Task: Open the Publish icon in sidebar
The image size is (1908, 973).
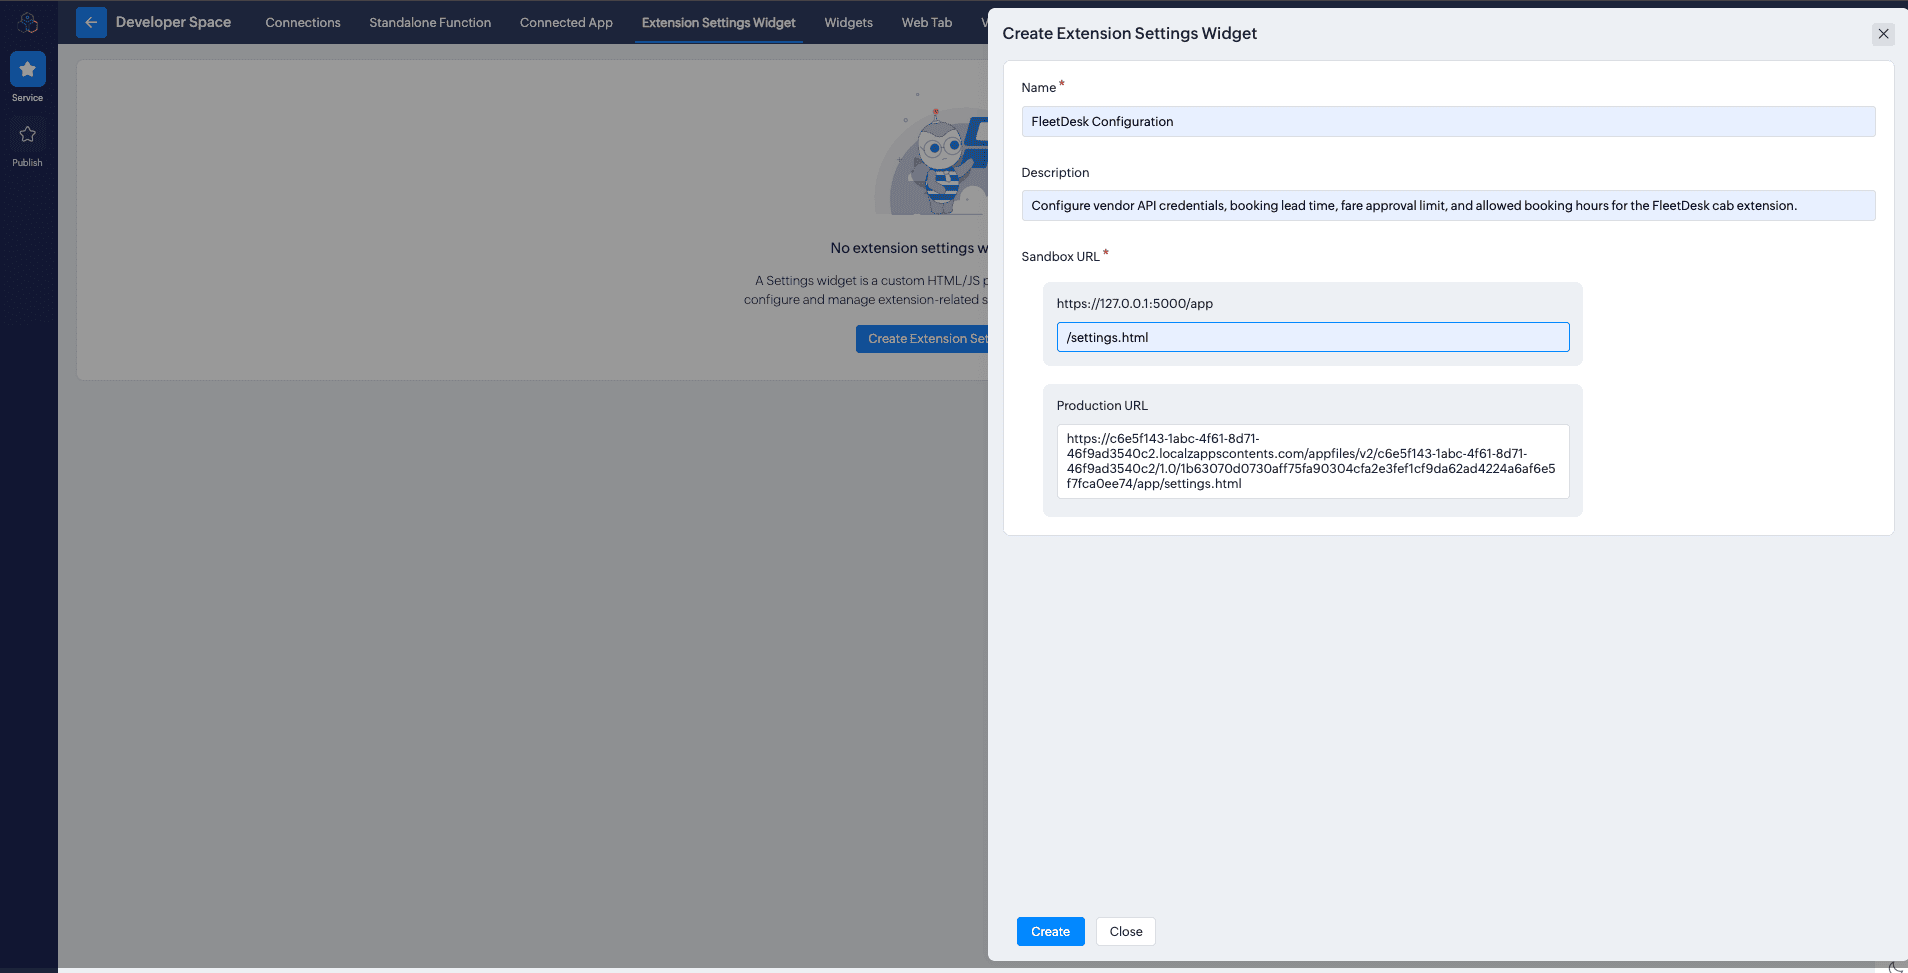Action: click(28, 134)
